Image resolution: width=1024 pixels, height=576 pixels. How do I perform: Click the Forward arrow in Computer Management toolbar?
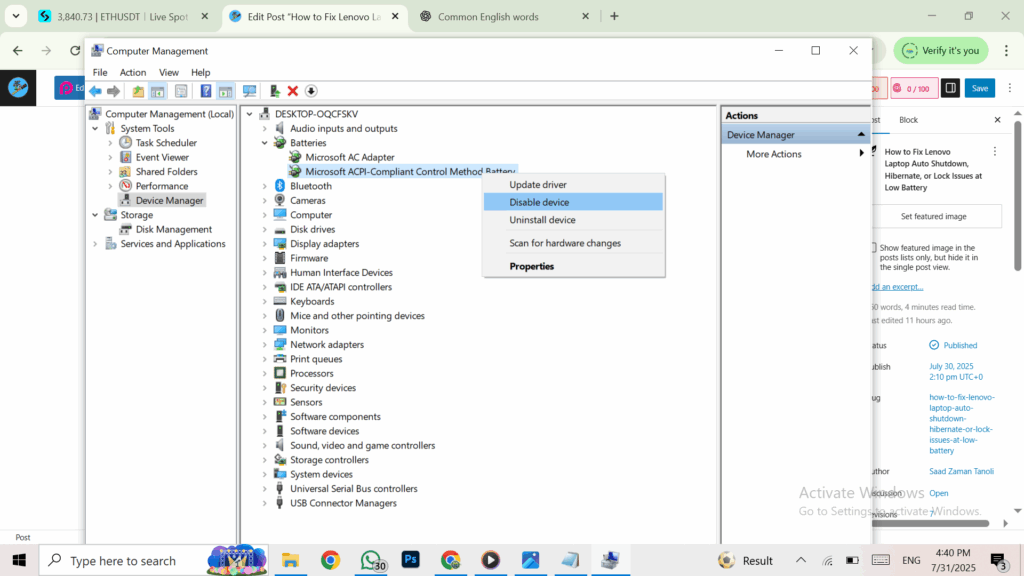(x=114, y=91)
